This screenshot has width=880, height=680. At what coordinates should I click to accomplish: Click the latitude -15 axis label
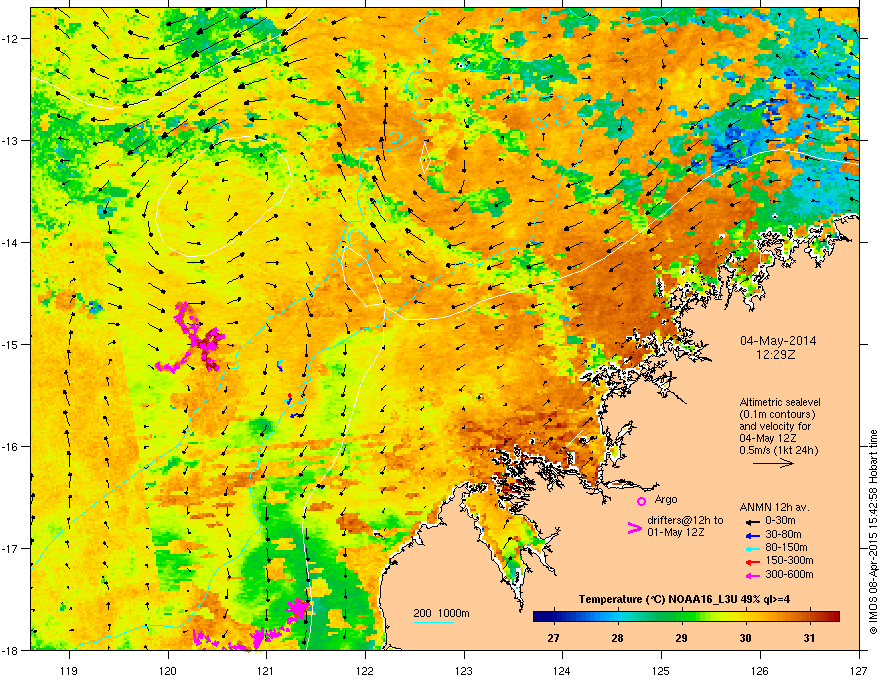pos(10,344)
